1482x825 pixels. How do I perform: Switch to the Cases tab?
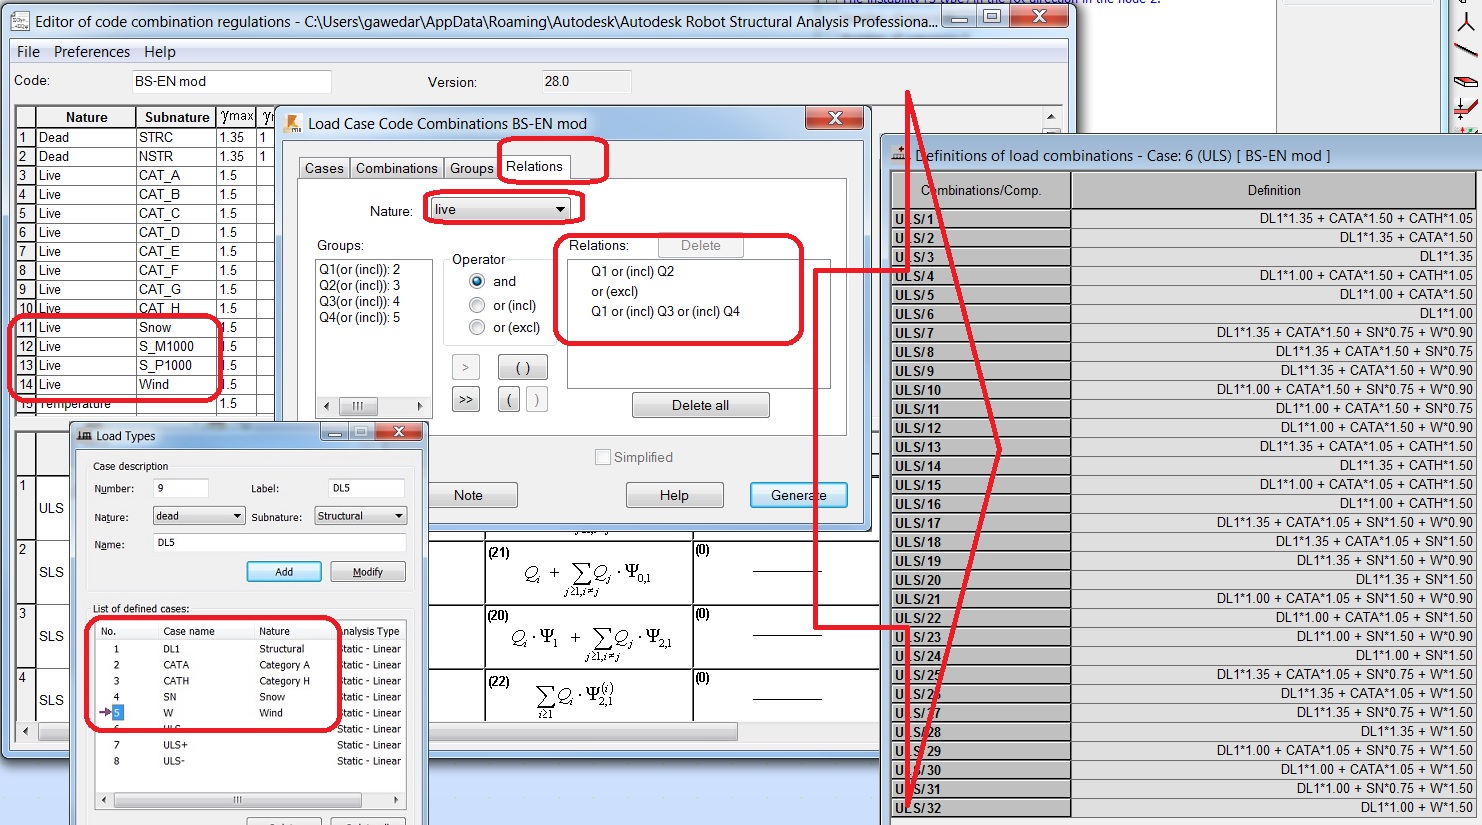[324, 168]
